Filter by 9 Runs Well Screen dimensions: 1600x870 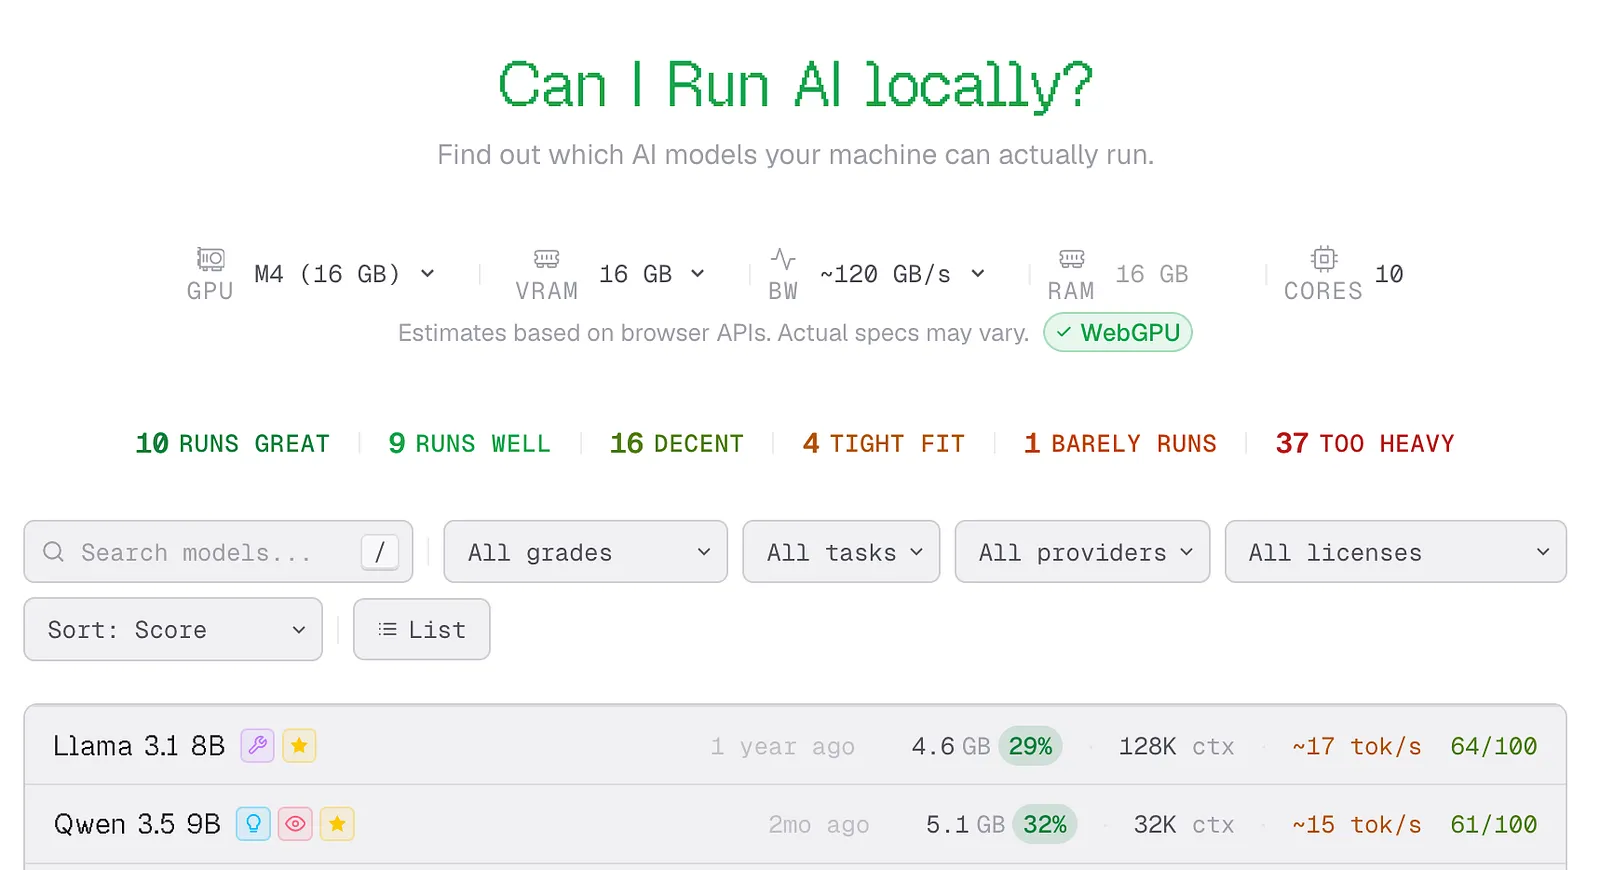click(x=469, y=443)
